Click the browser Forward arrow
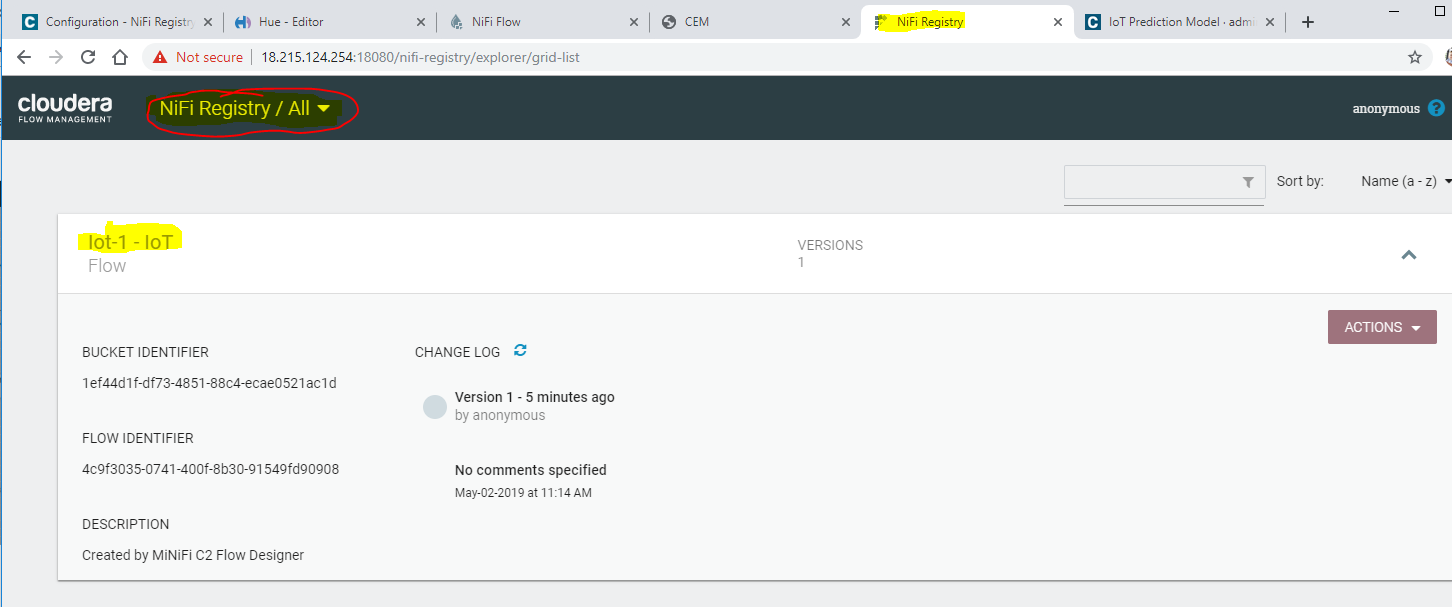The height and width of the screenshot is (607, 1452). pos(56,57)
